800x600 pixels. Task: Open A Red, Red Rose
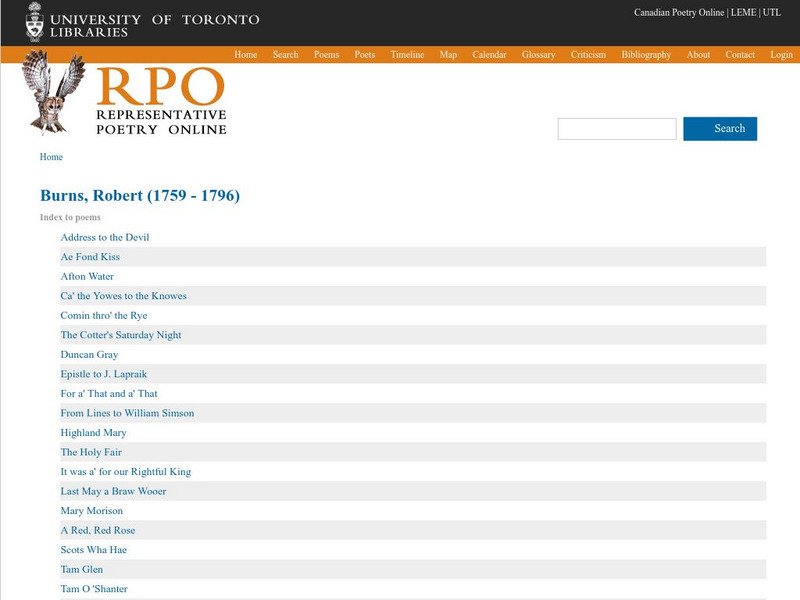coord(97,530)
